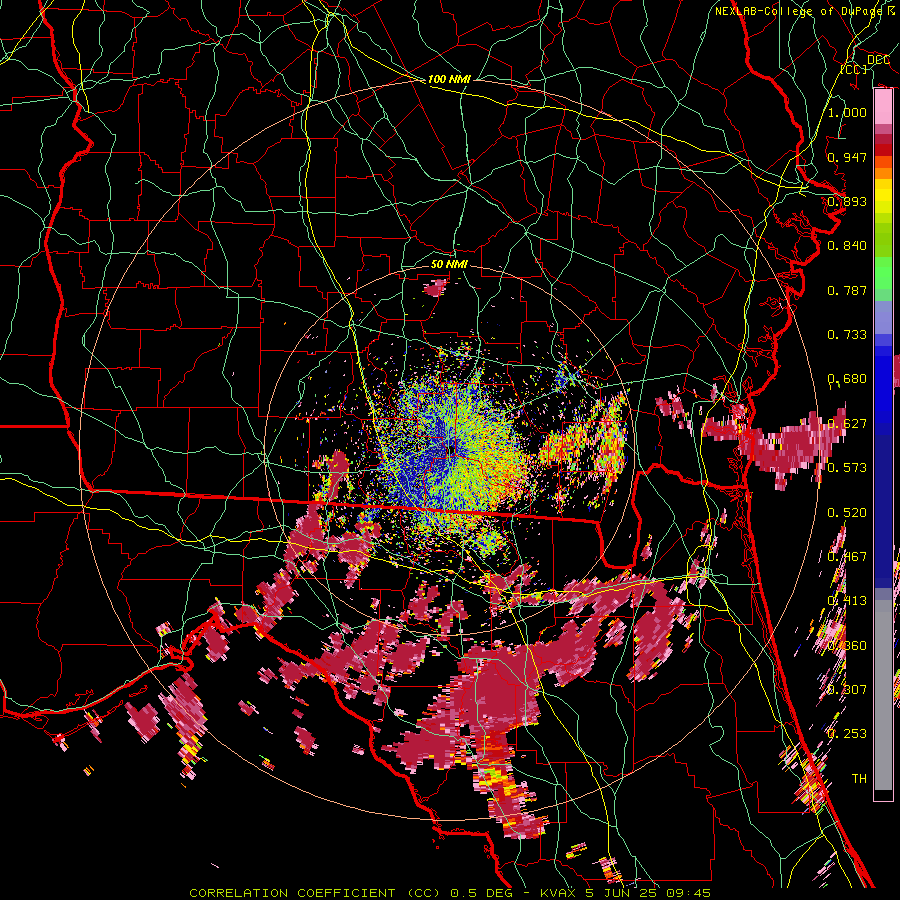Click the 0.947 scale value

click(847, 157)
